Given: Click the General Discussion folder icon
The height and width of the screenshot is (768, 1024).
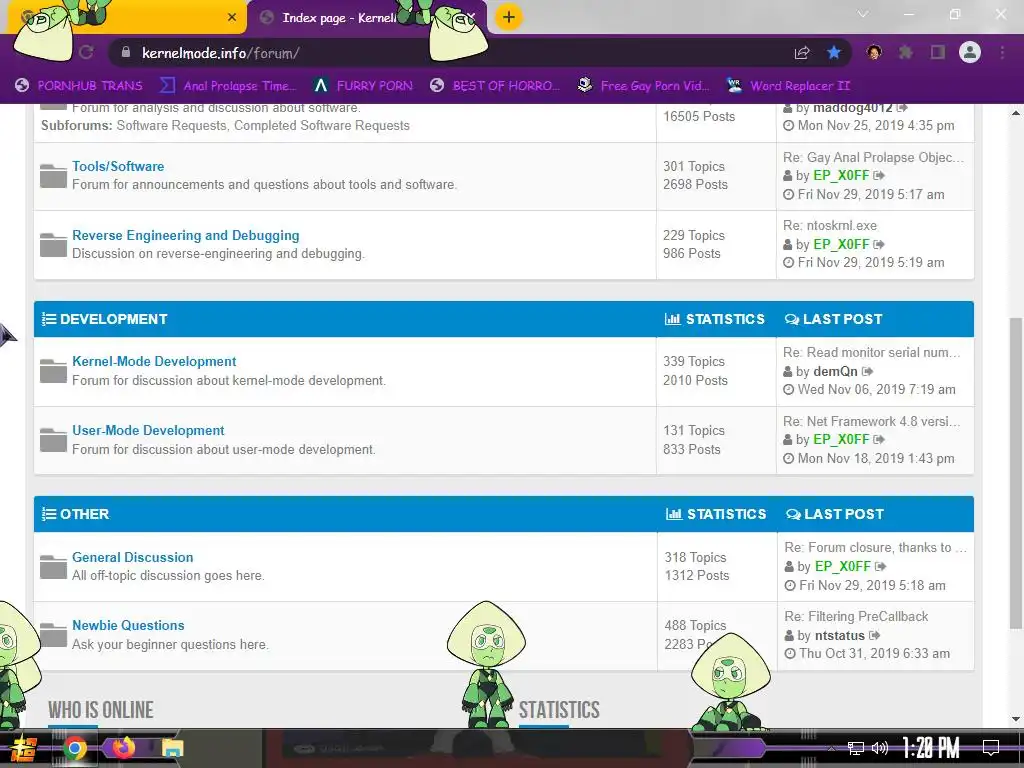Looking at the screenshot, I should coord(54,567).
